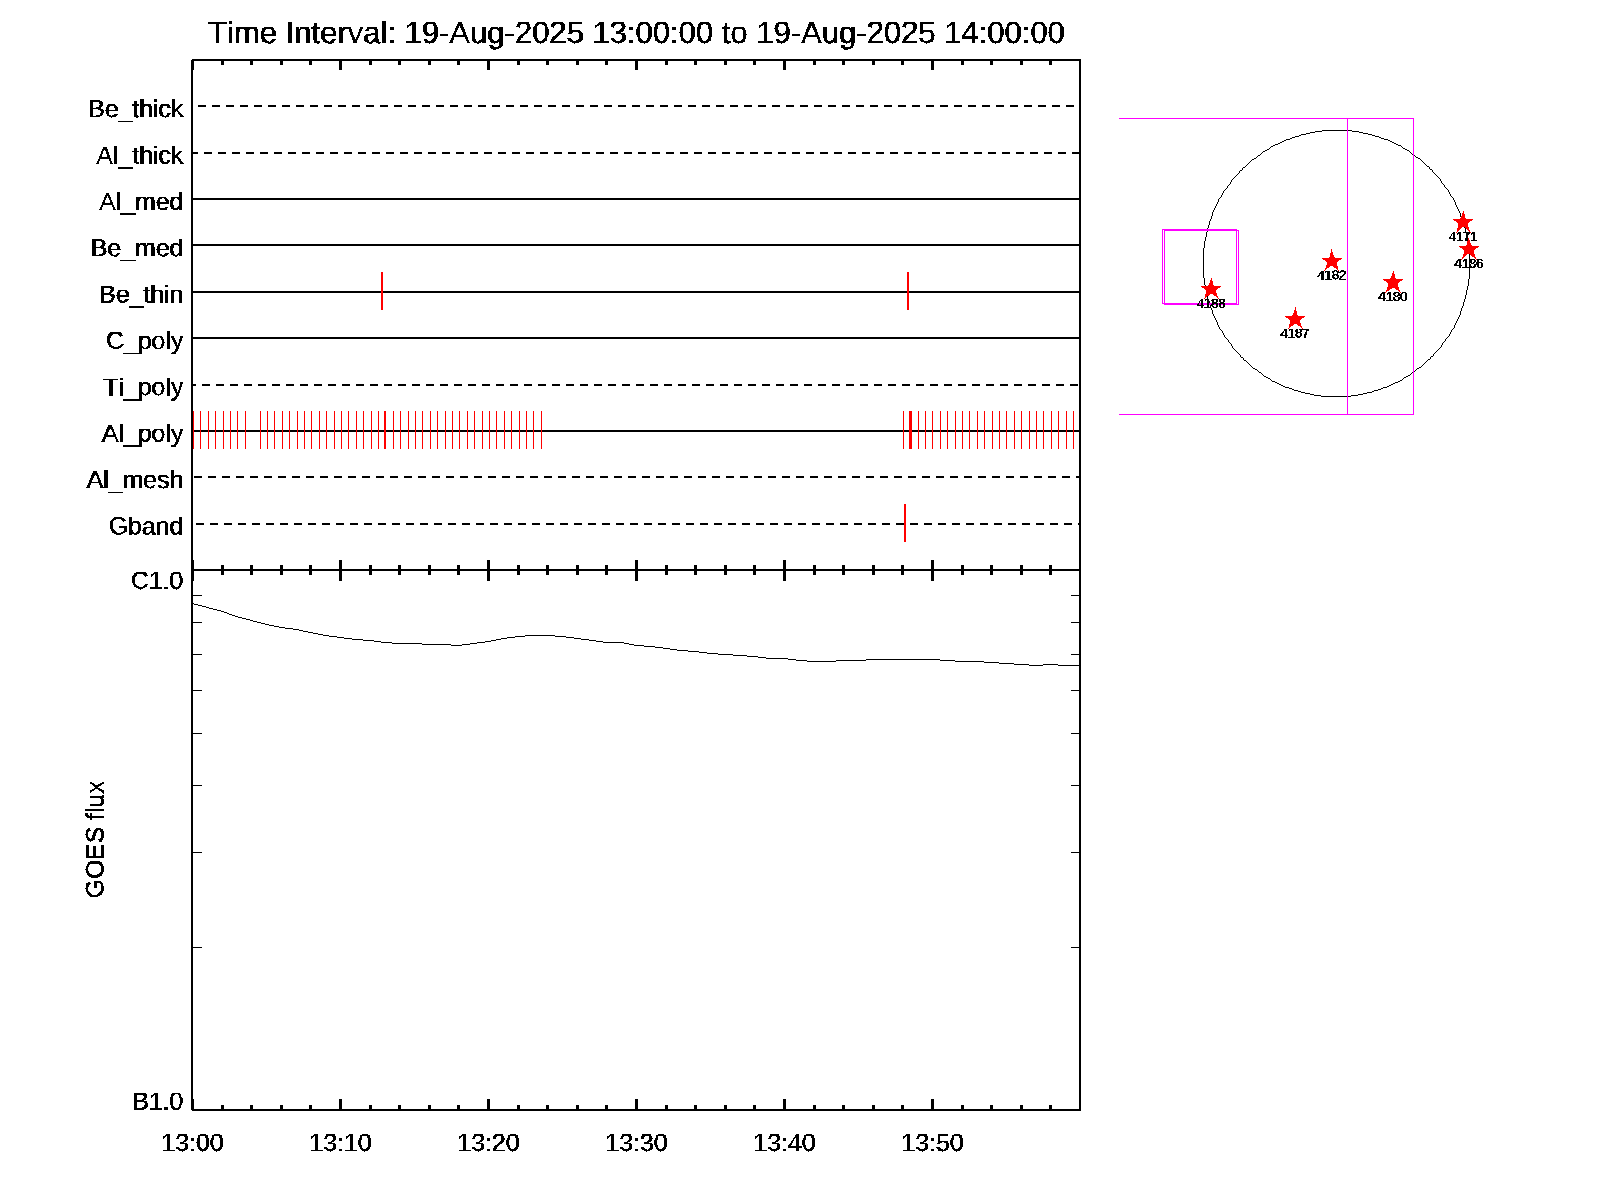Click the Al_mesh filter label
The image size is (1600, 1200).
[x=135, y=481]
